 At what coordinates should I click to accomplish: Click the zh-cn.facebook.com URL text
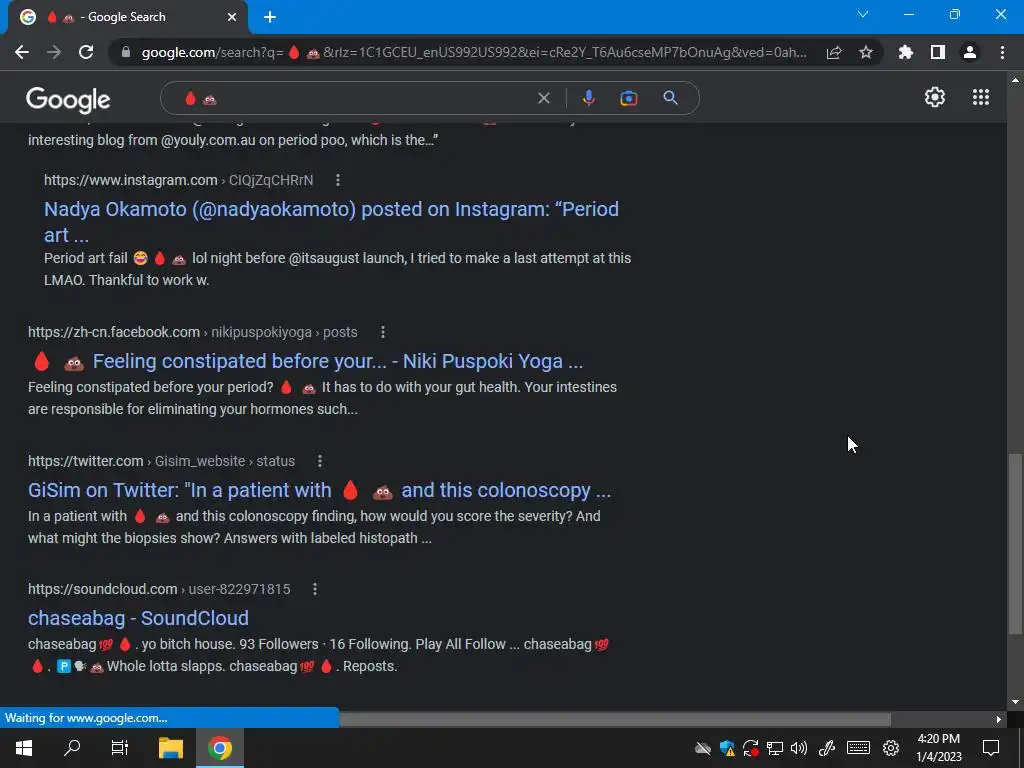(x=193, y=332)
